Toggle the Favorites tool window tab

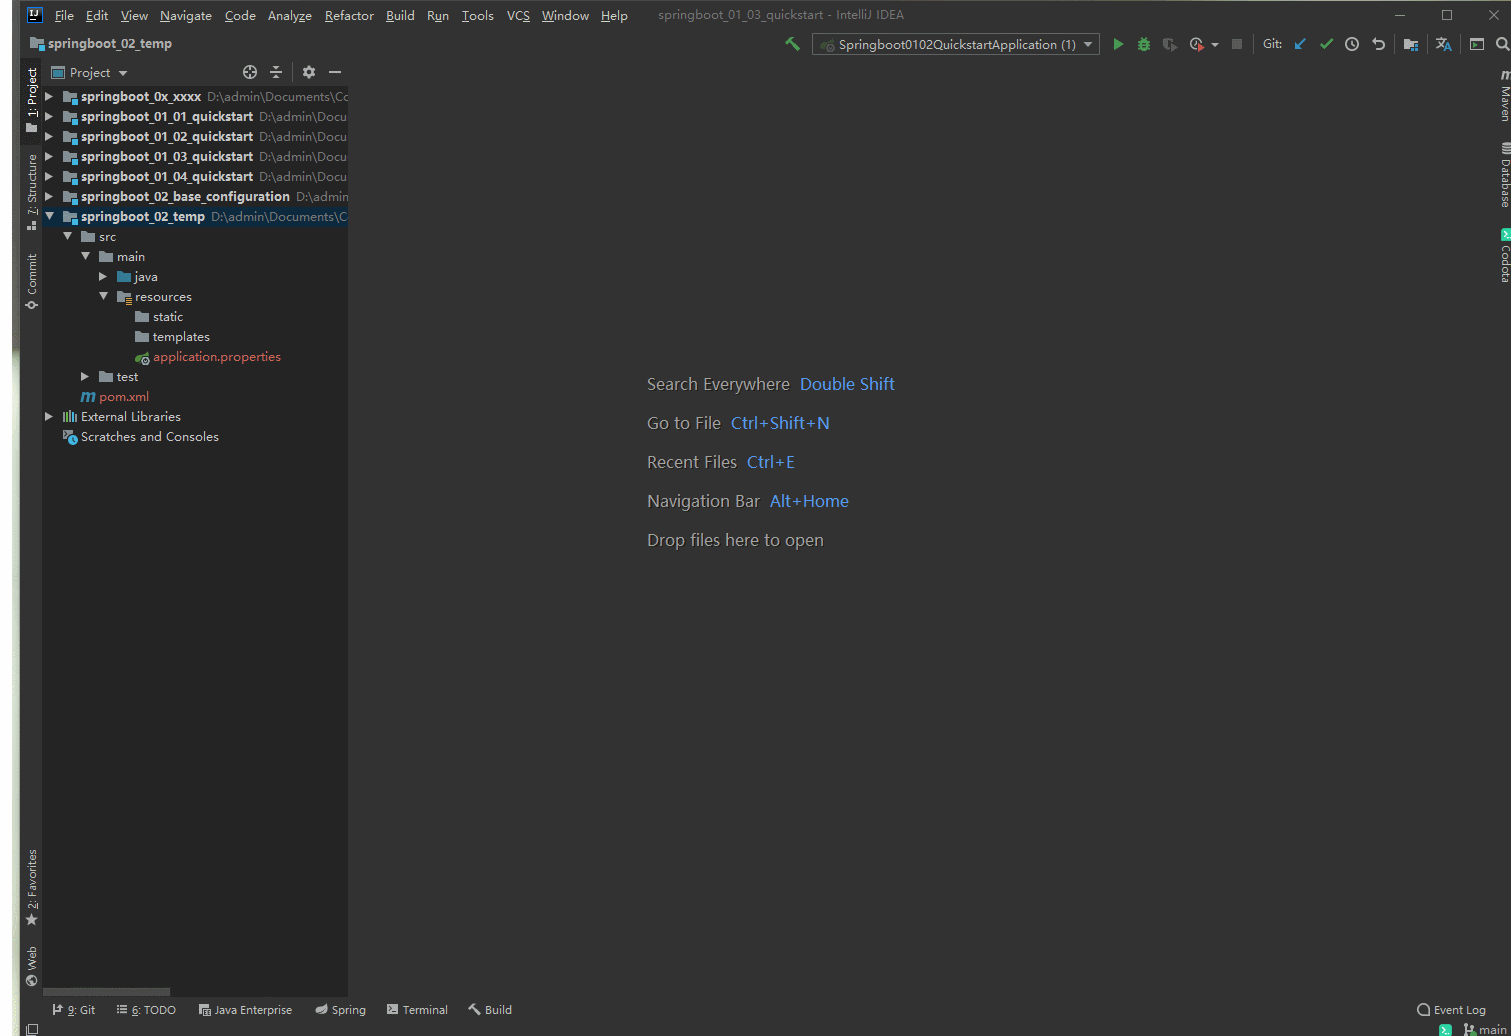(32, 888)
